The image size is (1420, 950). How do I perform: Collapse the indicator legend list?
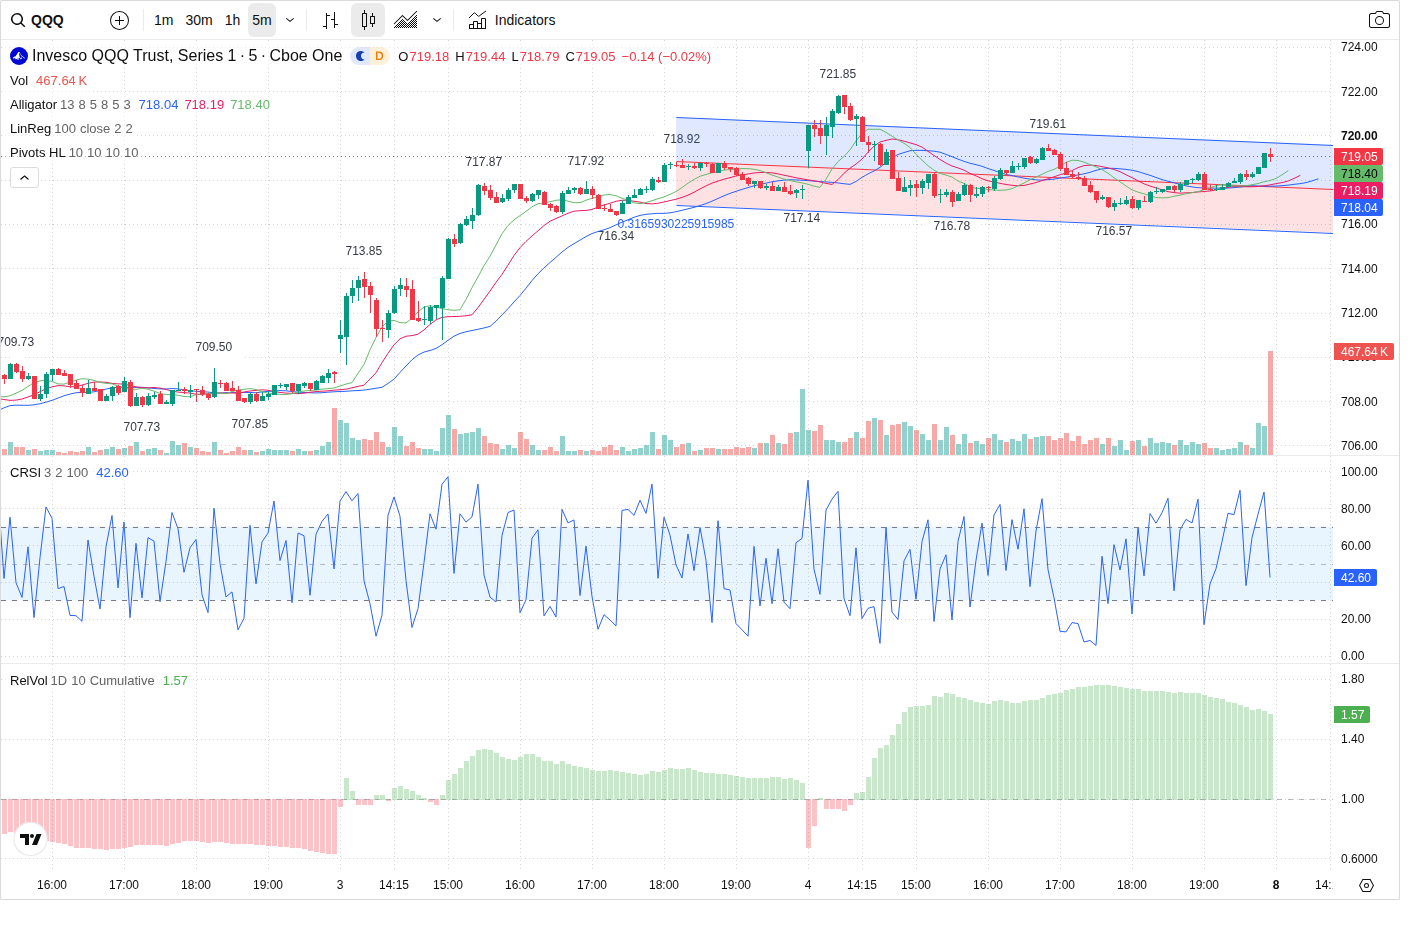coord(25,178)
